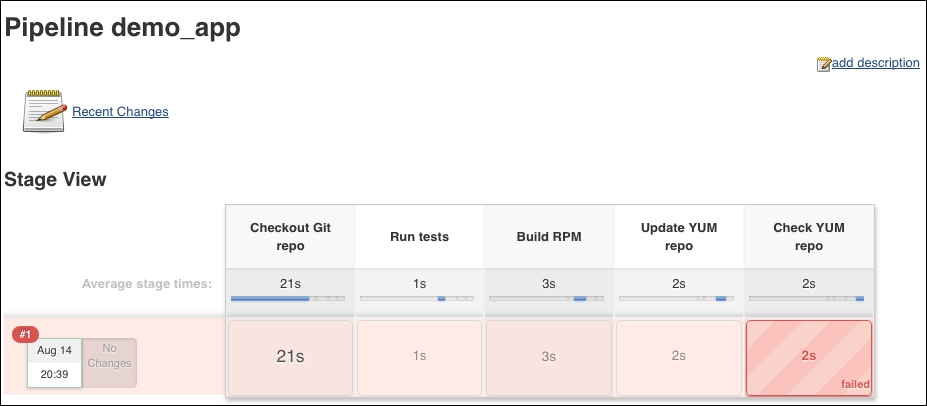The height and width of the screenshot is (406, 927).
Task: Click the notepad Recent Changes icon
Action: [44, 111]
